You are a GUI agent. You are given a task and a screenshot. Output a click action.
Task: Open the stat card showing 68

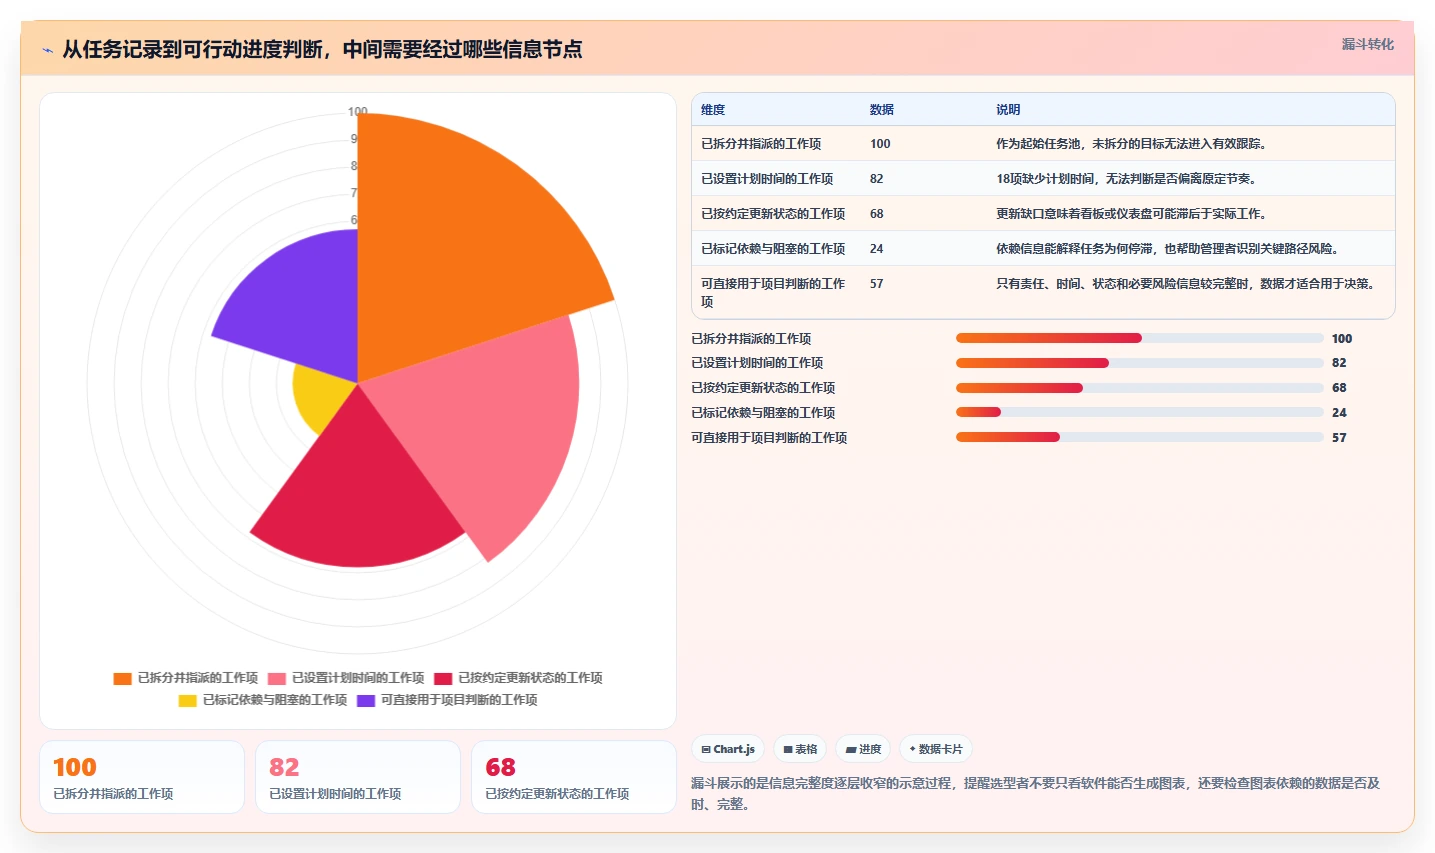point(574,777)
